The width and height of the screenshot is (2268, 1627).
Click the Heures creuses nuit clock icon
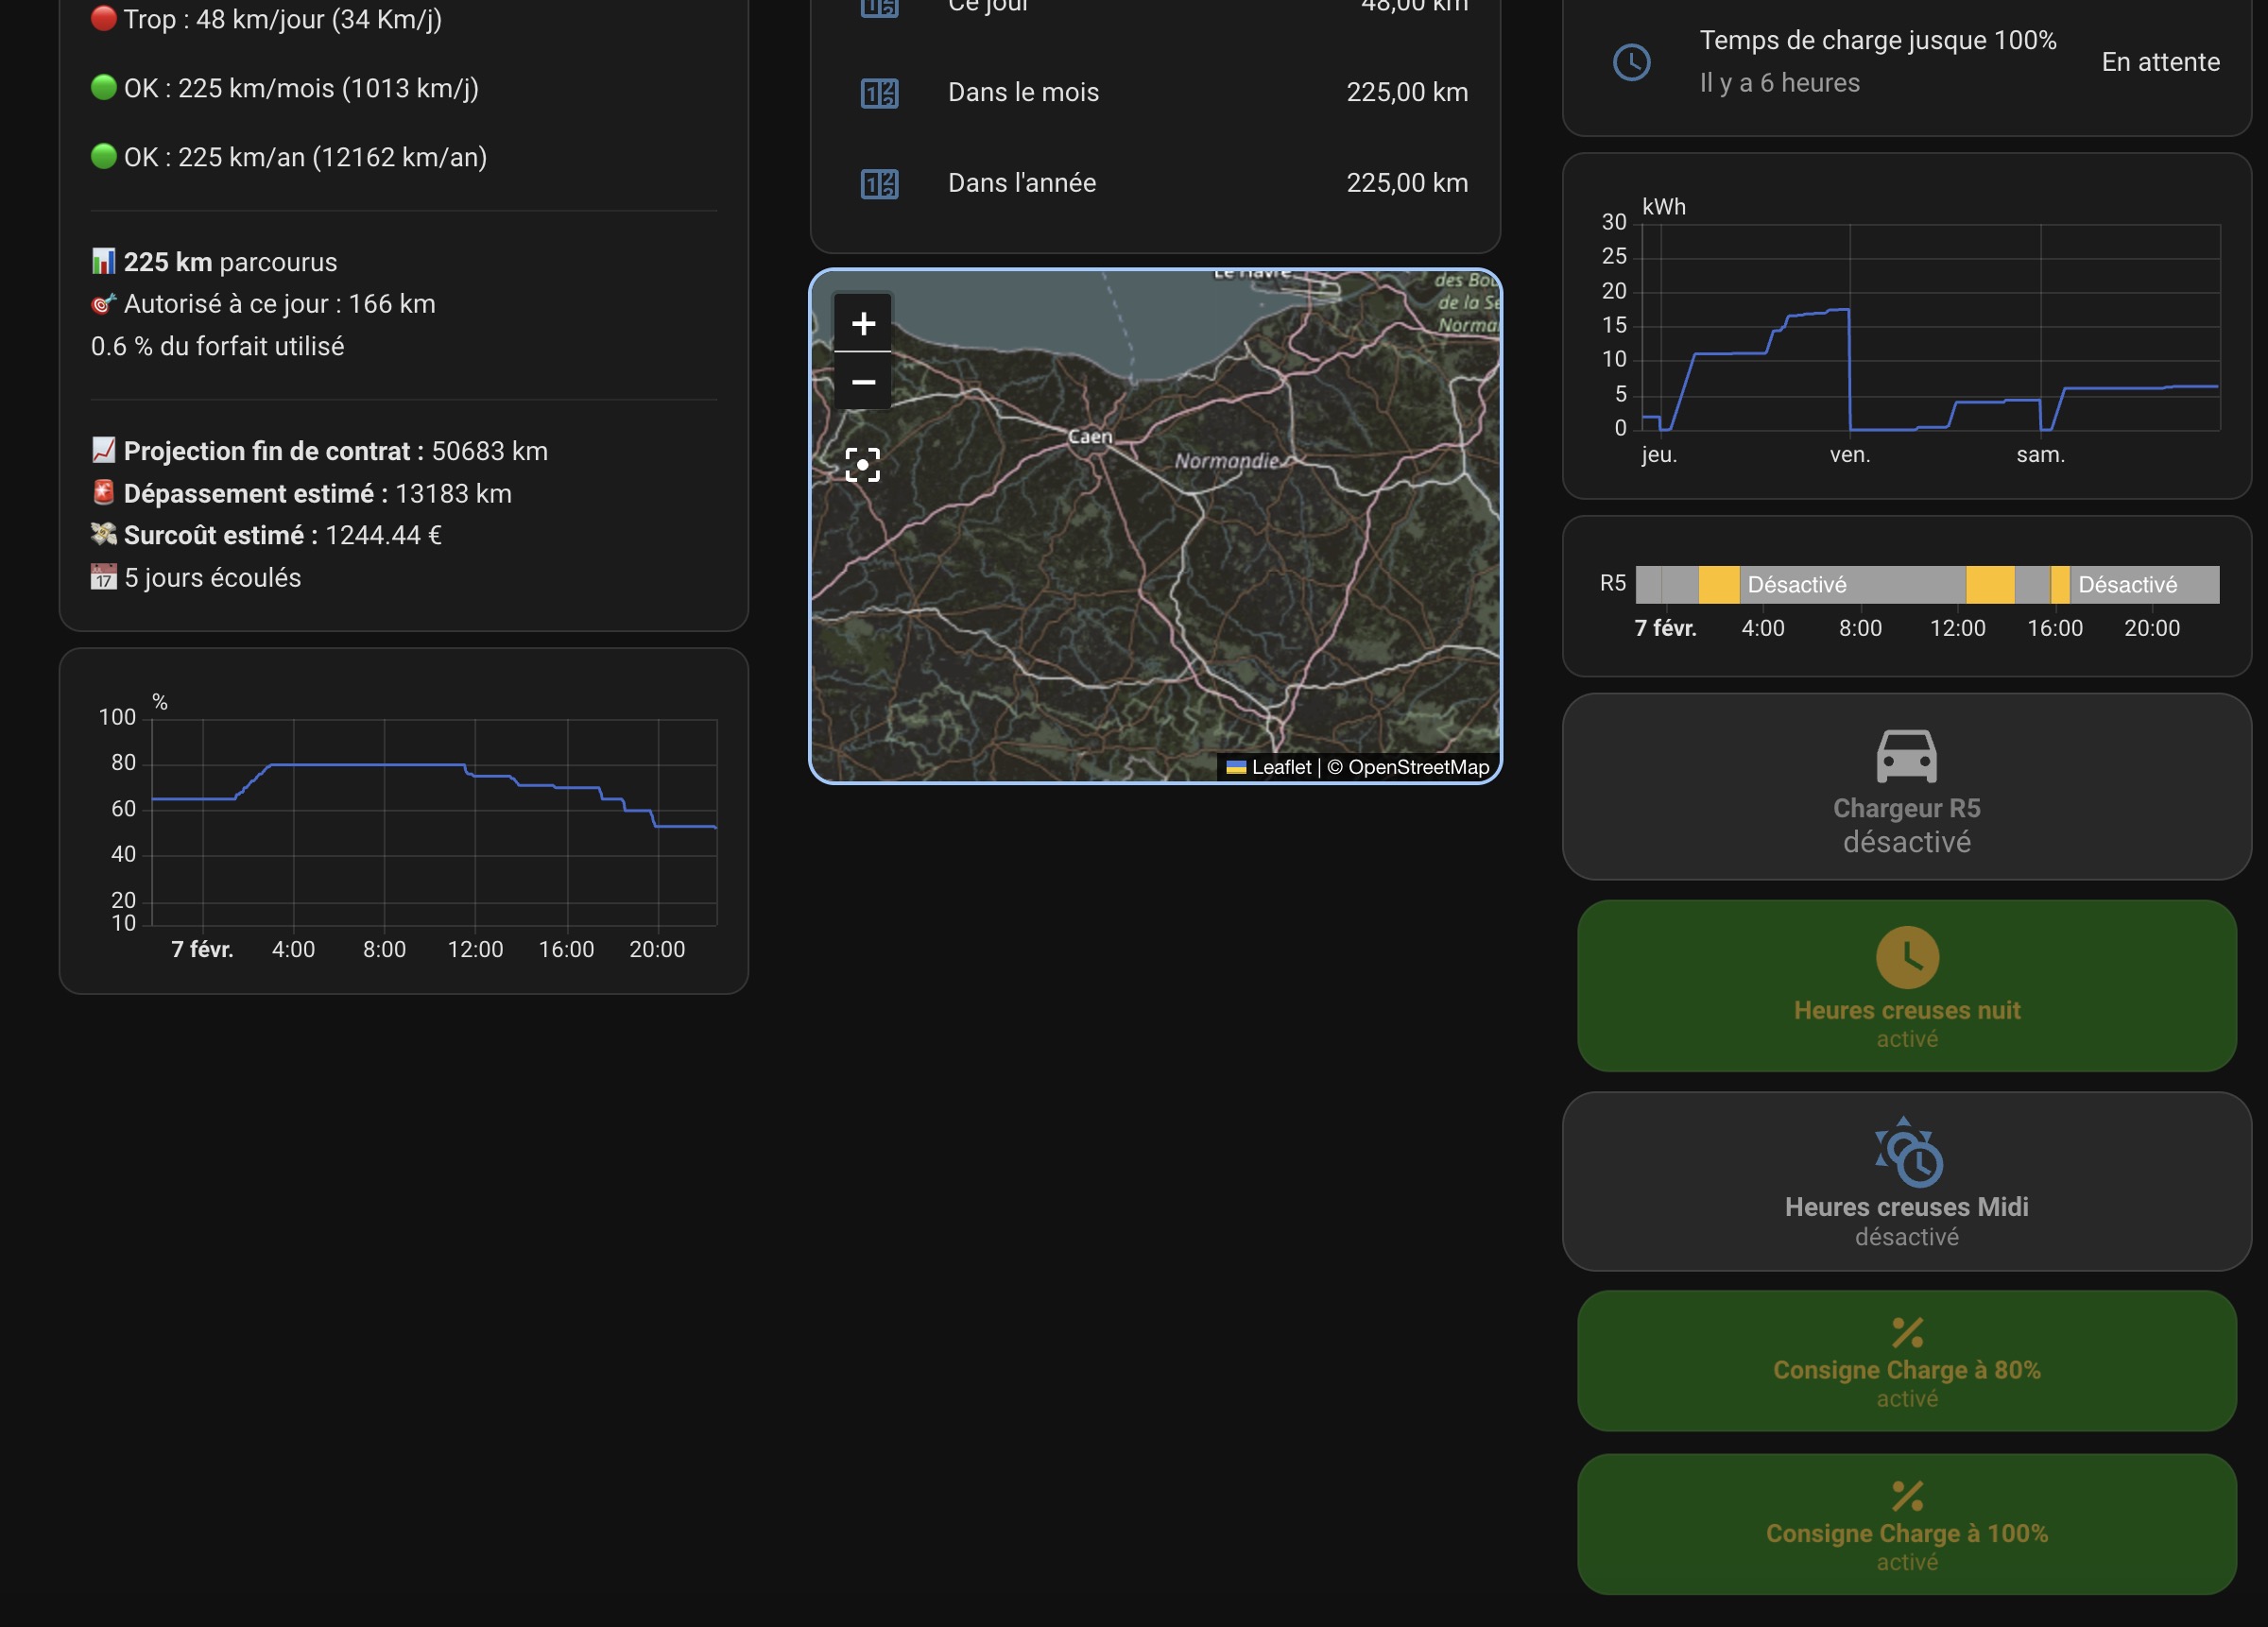tap(1906, 958)
